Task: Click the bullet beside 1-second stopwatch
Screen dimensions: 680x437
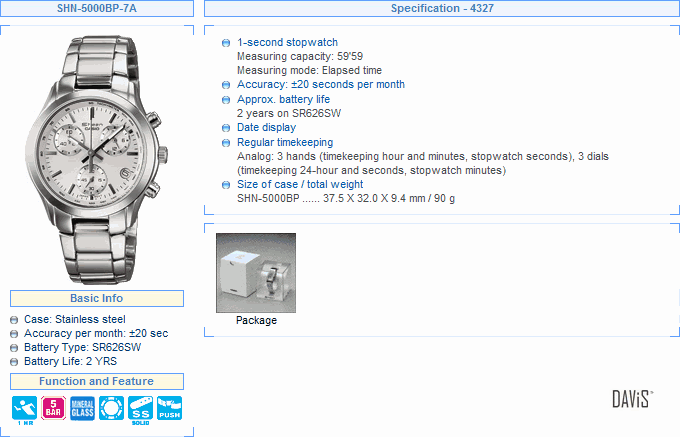Action: coord(226,43)
